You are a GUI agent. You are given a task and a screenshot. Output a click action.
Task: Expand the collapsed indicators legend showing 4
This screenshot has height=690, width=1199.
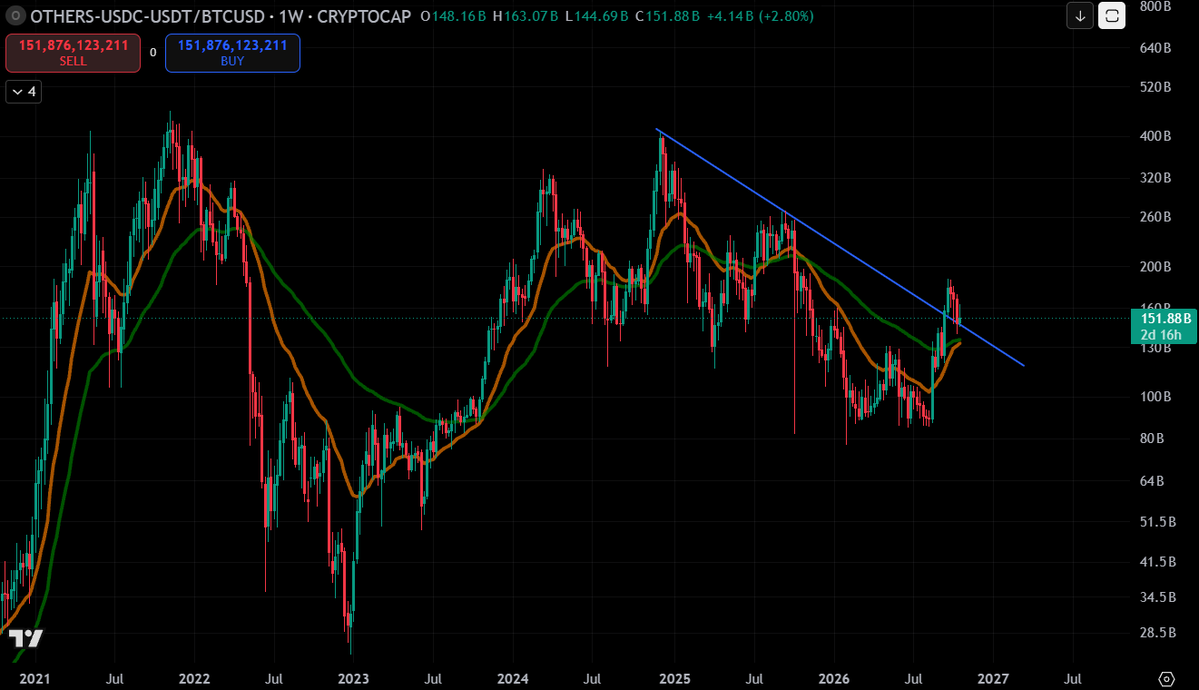(x=24, y=92)
